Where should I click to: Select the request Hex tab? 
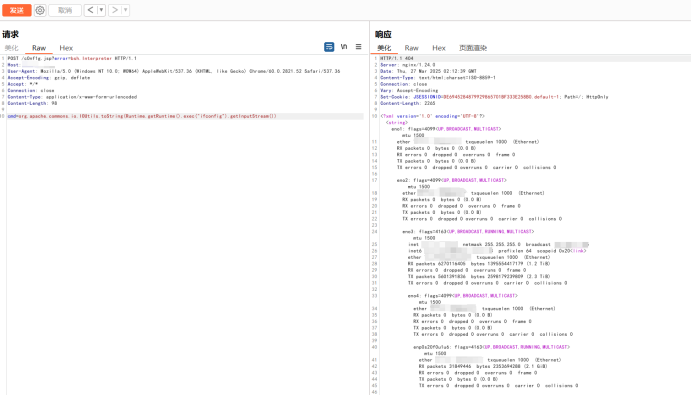(66, 48)
